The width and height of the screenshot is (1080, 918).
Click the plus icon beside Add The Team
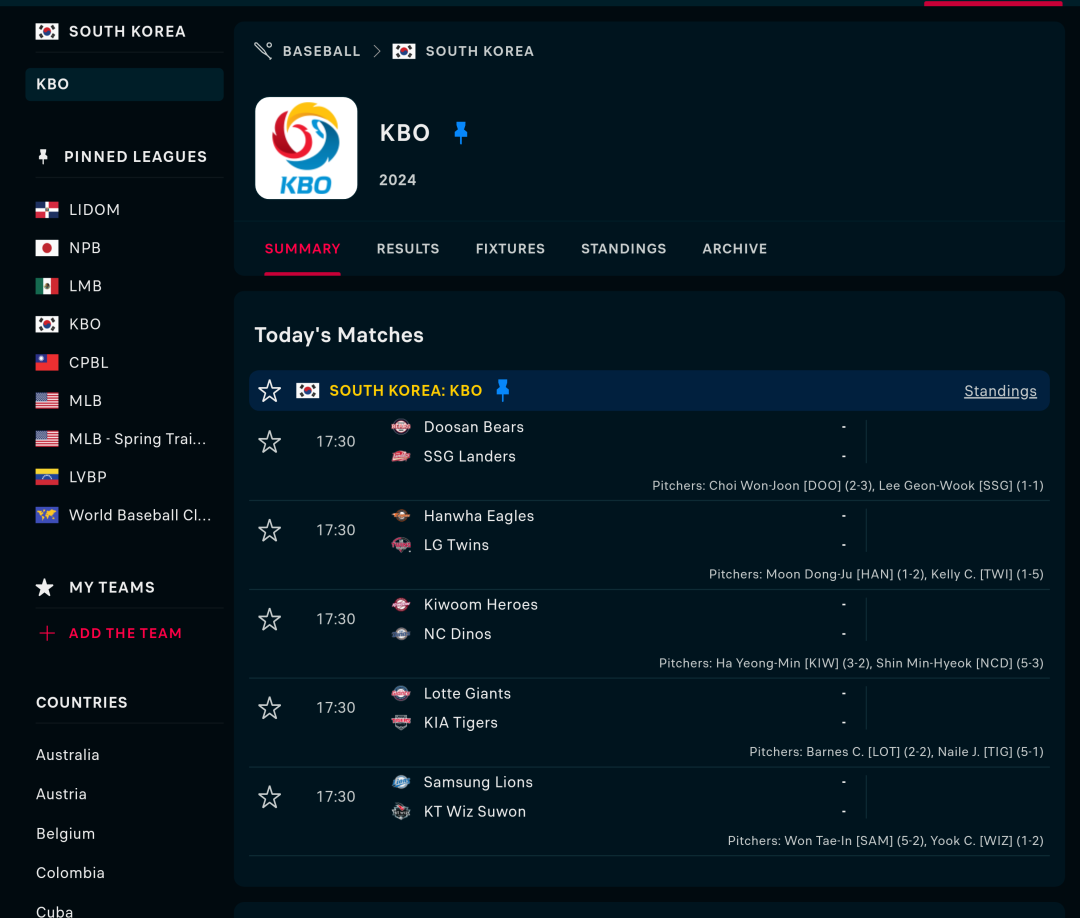click(x=47, y=634)
